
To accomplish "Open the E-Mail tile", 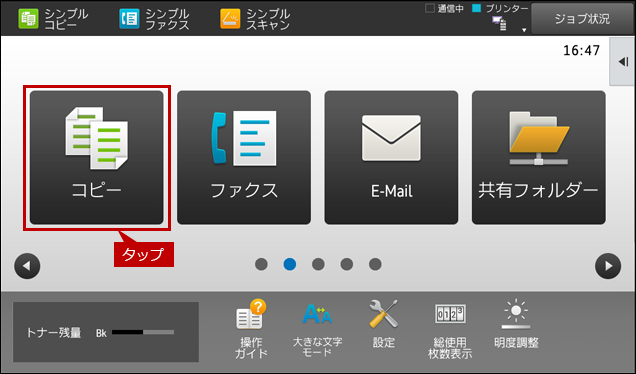I will coord(391,157).
